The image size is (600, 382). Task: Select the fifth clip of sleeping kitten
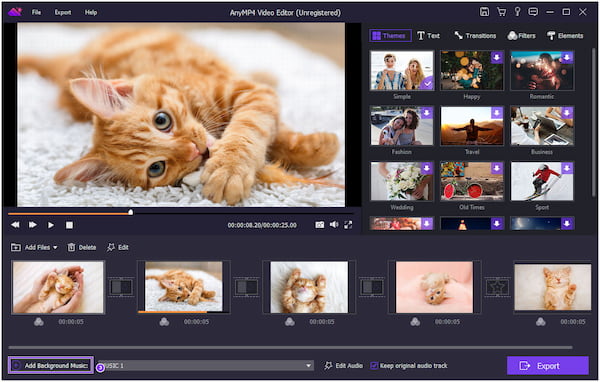(553, 287)
